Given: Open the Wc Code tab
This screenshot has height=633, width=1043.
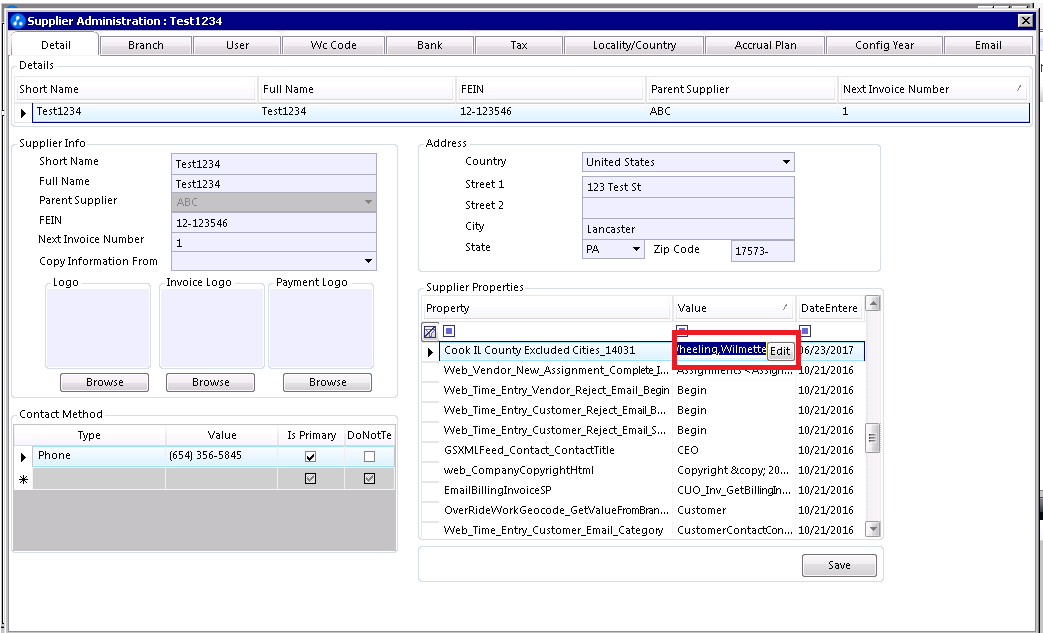Looking at the screenshot, I should coord(333,45).
